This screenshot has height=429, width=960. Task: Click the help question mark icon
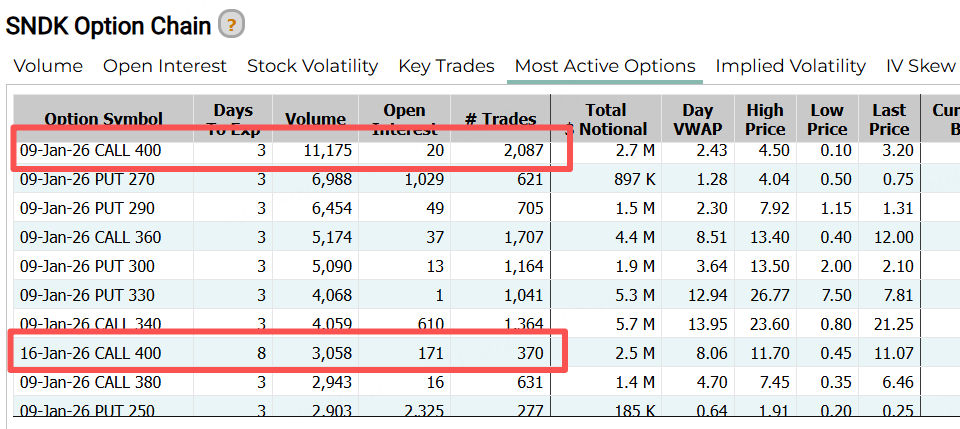(232, 25)
